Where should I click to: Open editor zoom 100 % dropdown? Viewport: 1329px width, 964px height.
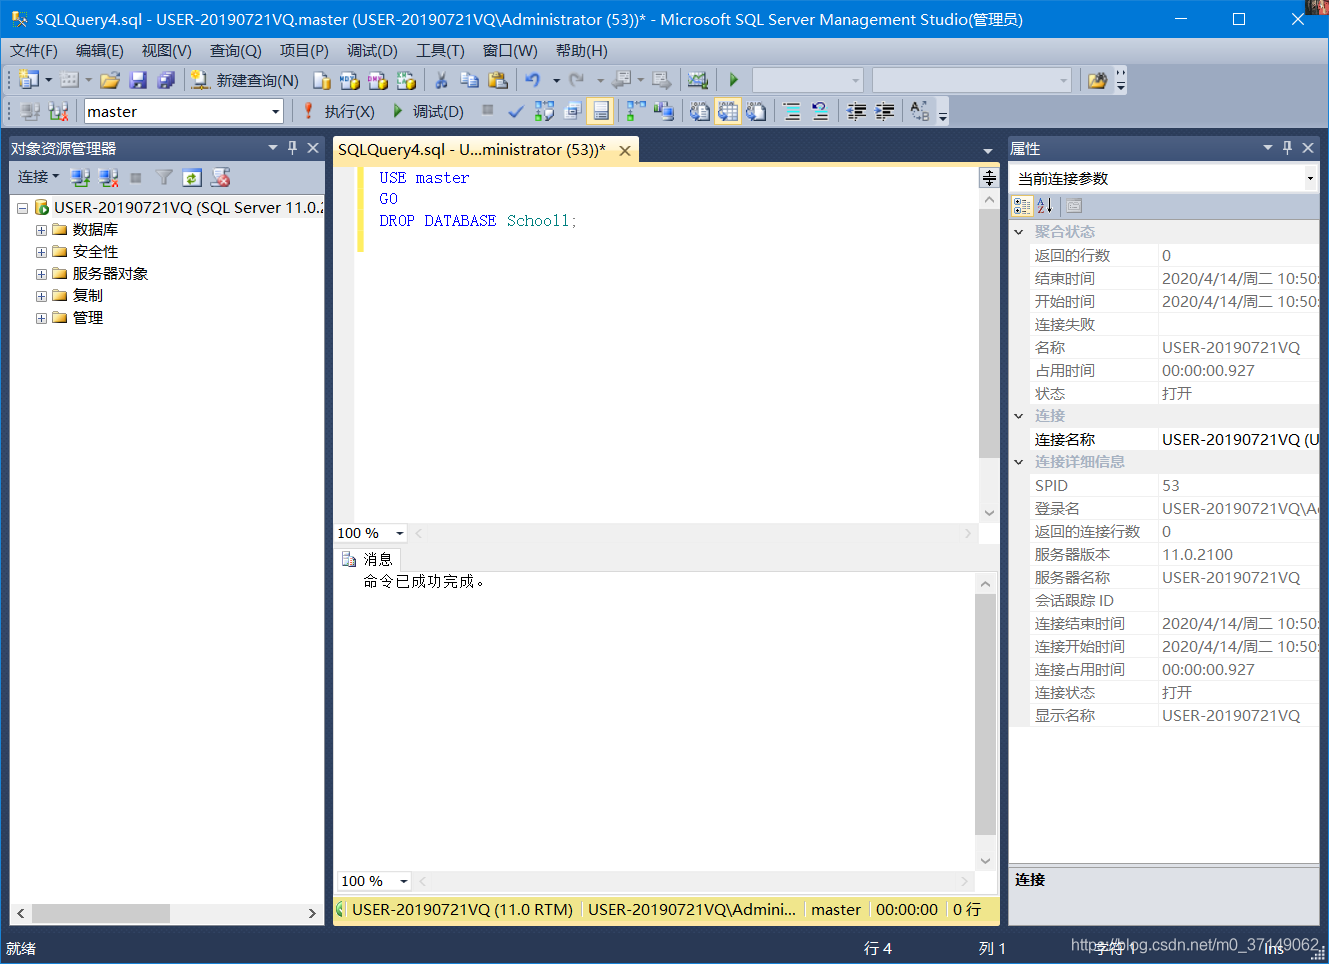pyautogui.click(x=400, y=533)
